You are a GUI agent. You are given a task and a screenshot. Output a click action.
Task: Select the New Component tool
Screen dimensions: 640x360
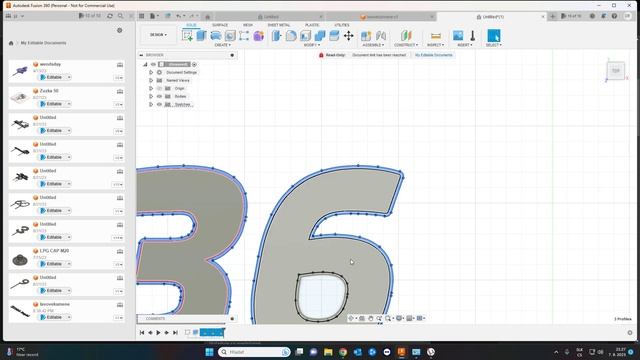(x=366, y=36)
